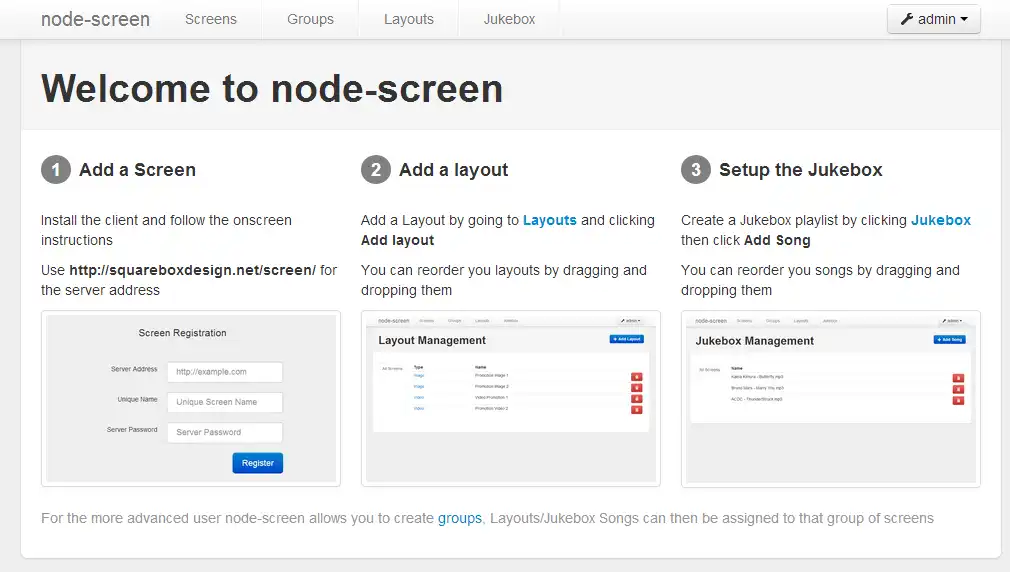Select Layouts in the top navigation bar
Viewport: 1010px width, 572px height.
point(409,19)
